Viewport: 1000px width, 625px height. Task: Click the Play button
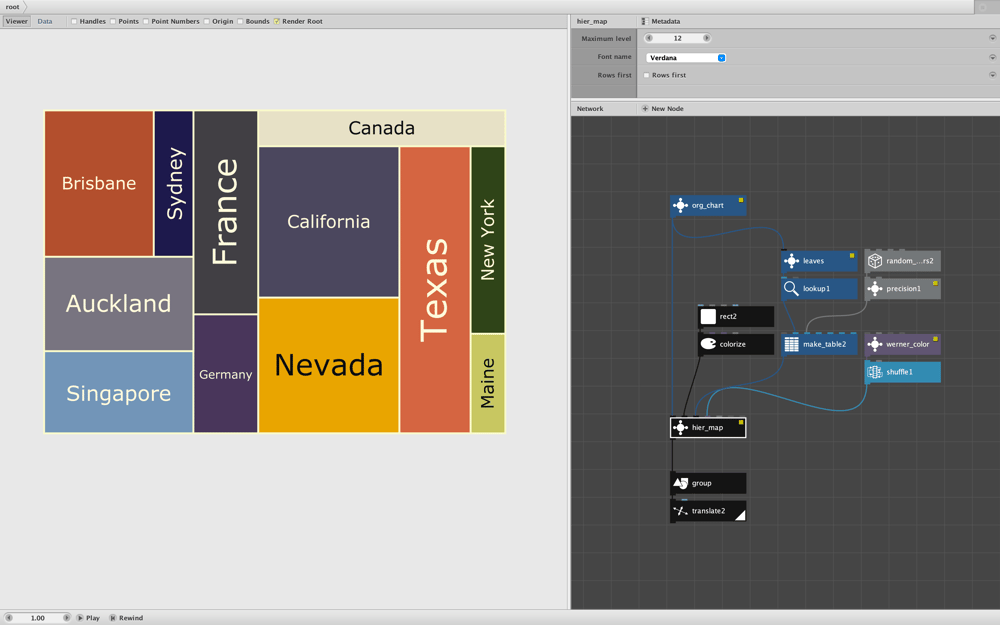pos(88,618)
